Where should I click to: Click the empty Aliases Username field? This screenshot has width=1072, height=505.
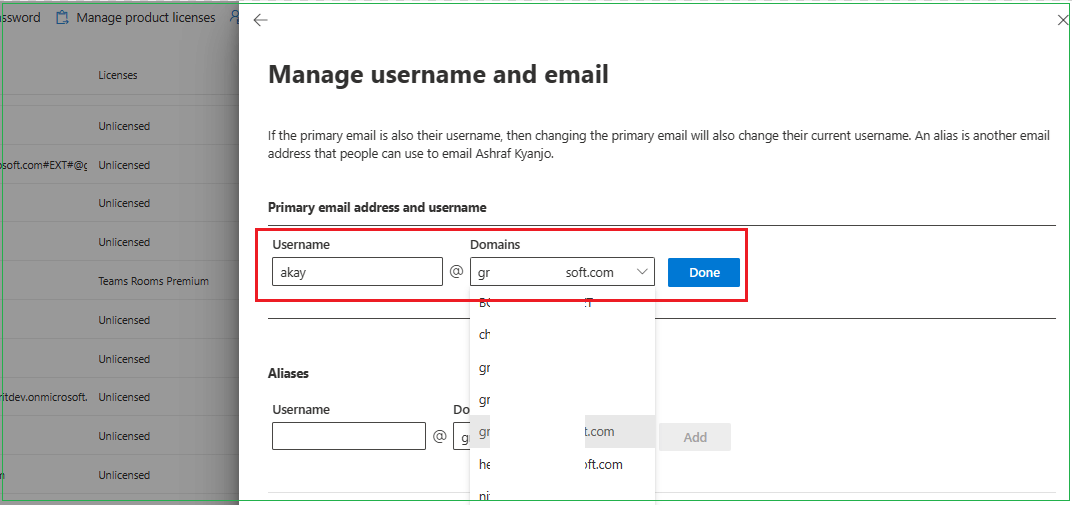point(349,436)
